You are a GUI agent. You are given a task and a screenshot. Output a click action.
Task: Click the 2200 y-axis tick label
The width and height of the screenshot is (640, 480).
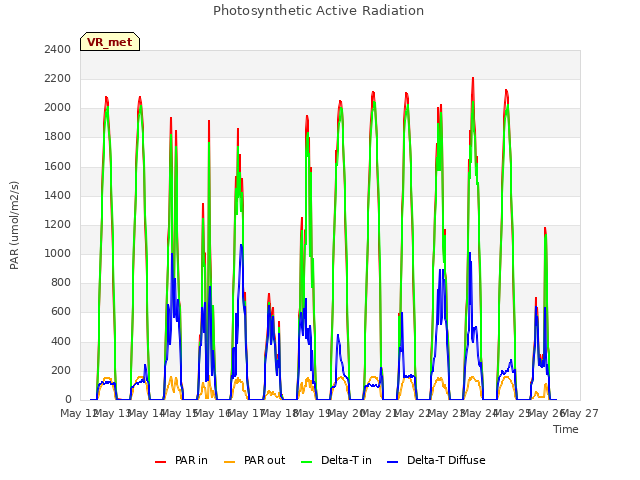coord(58,78)
